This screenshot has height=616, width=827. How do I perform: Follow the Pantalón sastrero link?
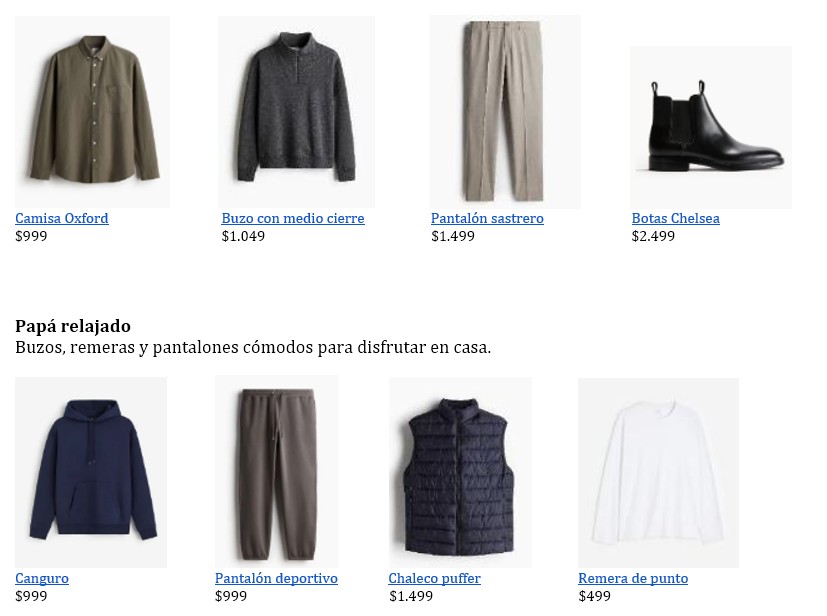click(487, 218)
